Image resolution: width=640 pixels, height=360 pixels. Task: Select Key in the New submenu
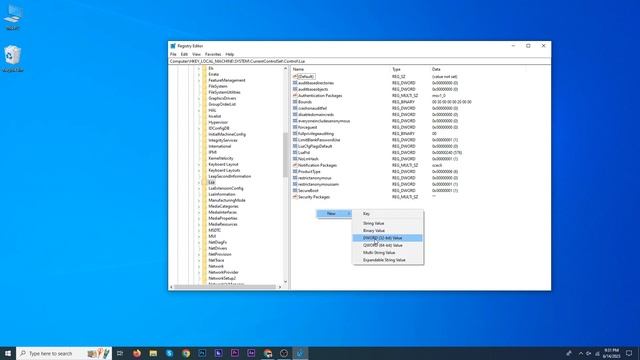click(387, 214)
